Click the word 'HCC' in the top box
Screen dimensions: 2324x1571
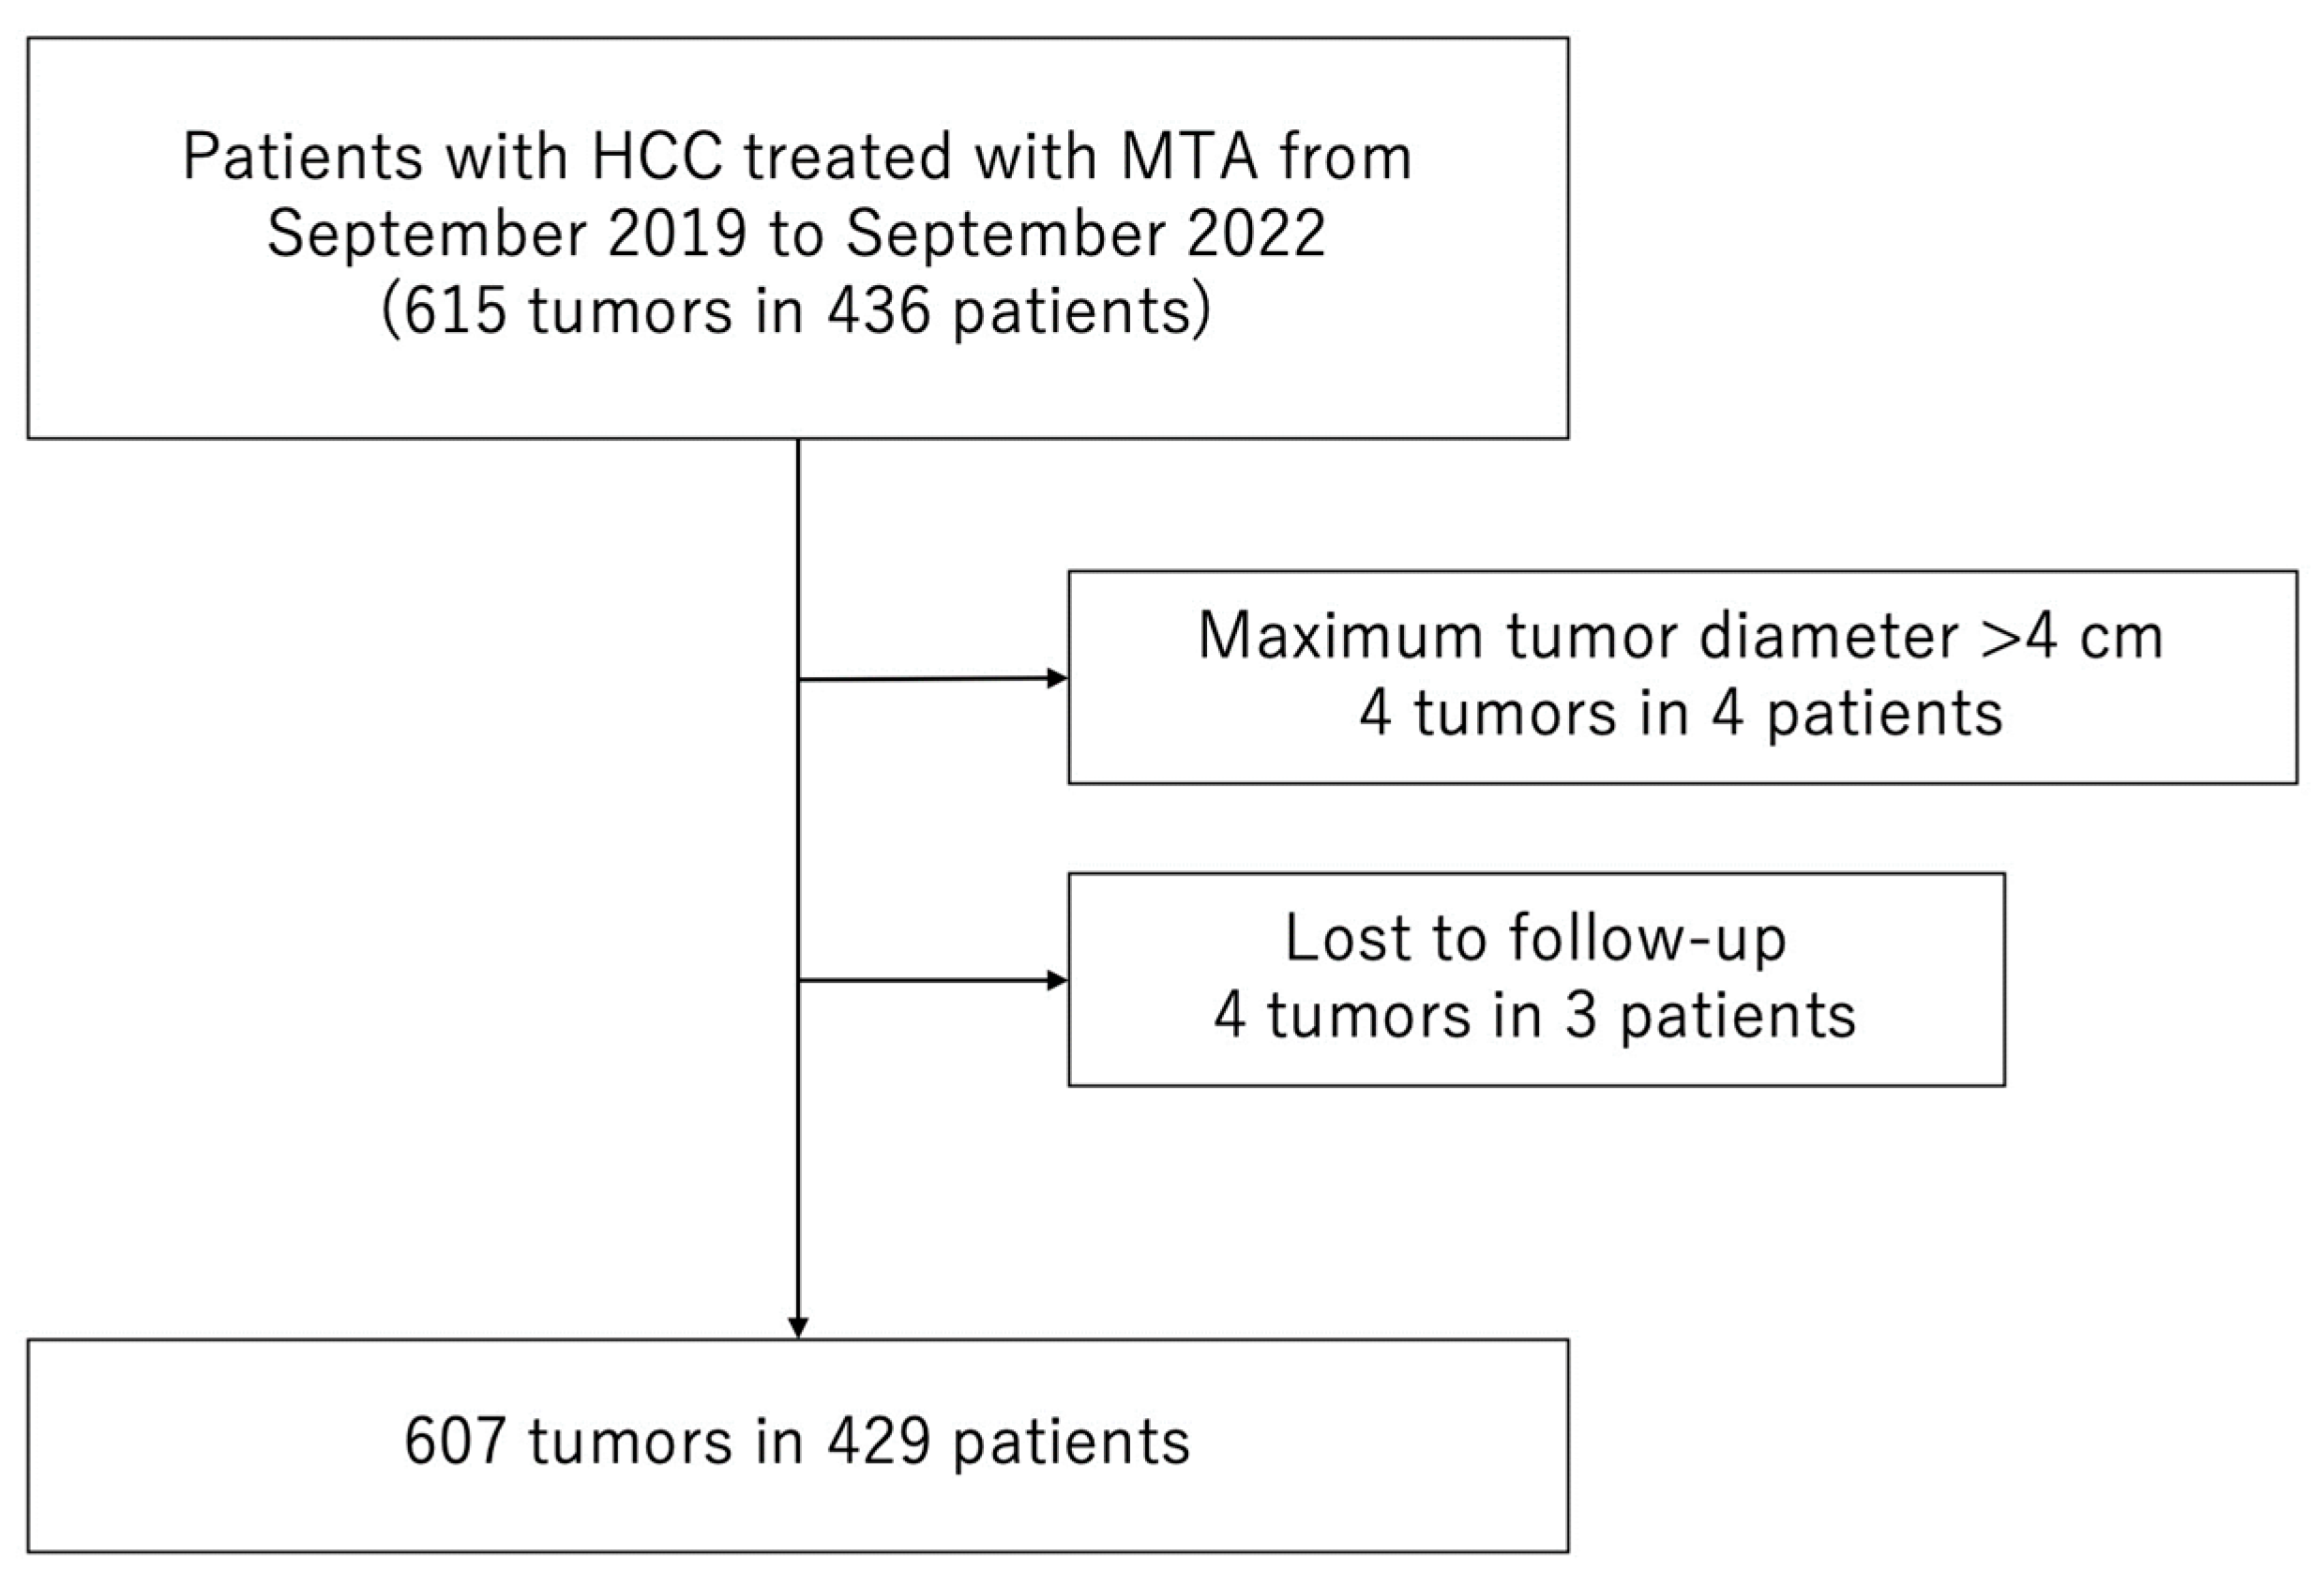coord(656,157)
